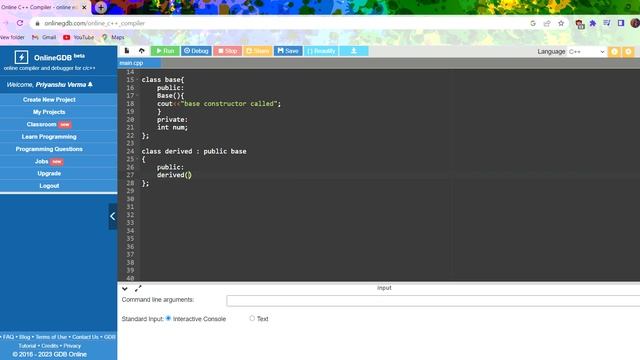Open a new browser tab with plus icon
640x360 pixels.
101,7
